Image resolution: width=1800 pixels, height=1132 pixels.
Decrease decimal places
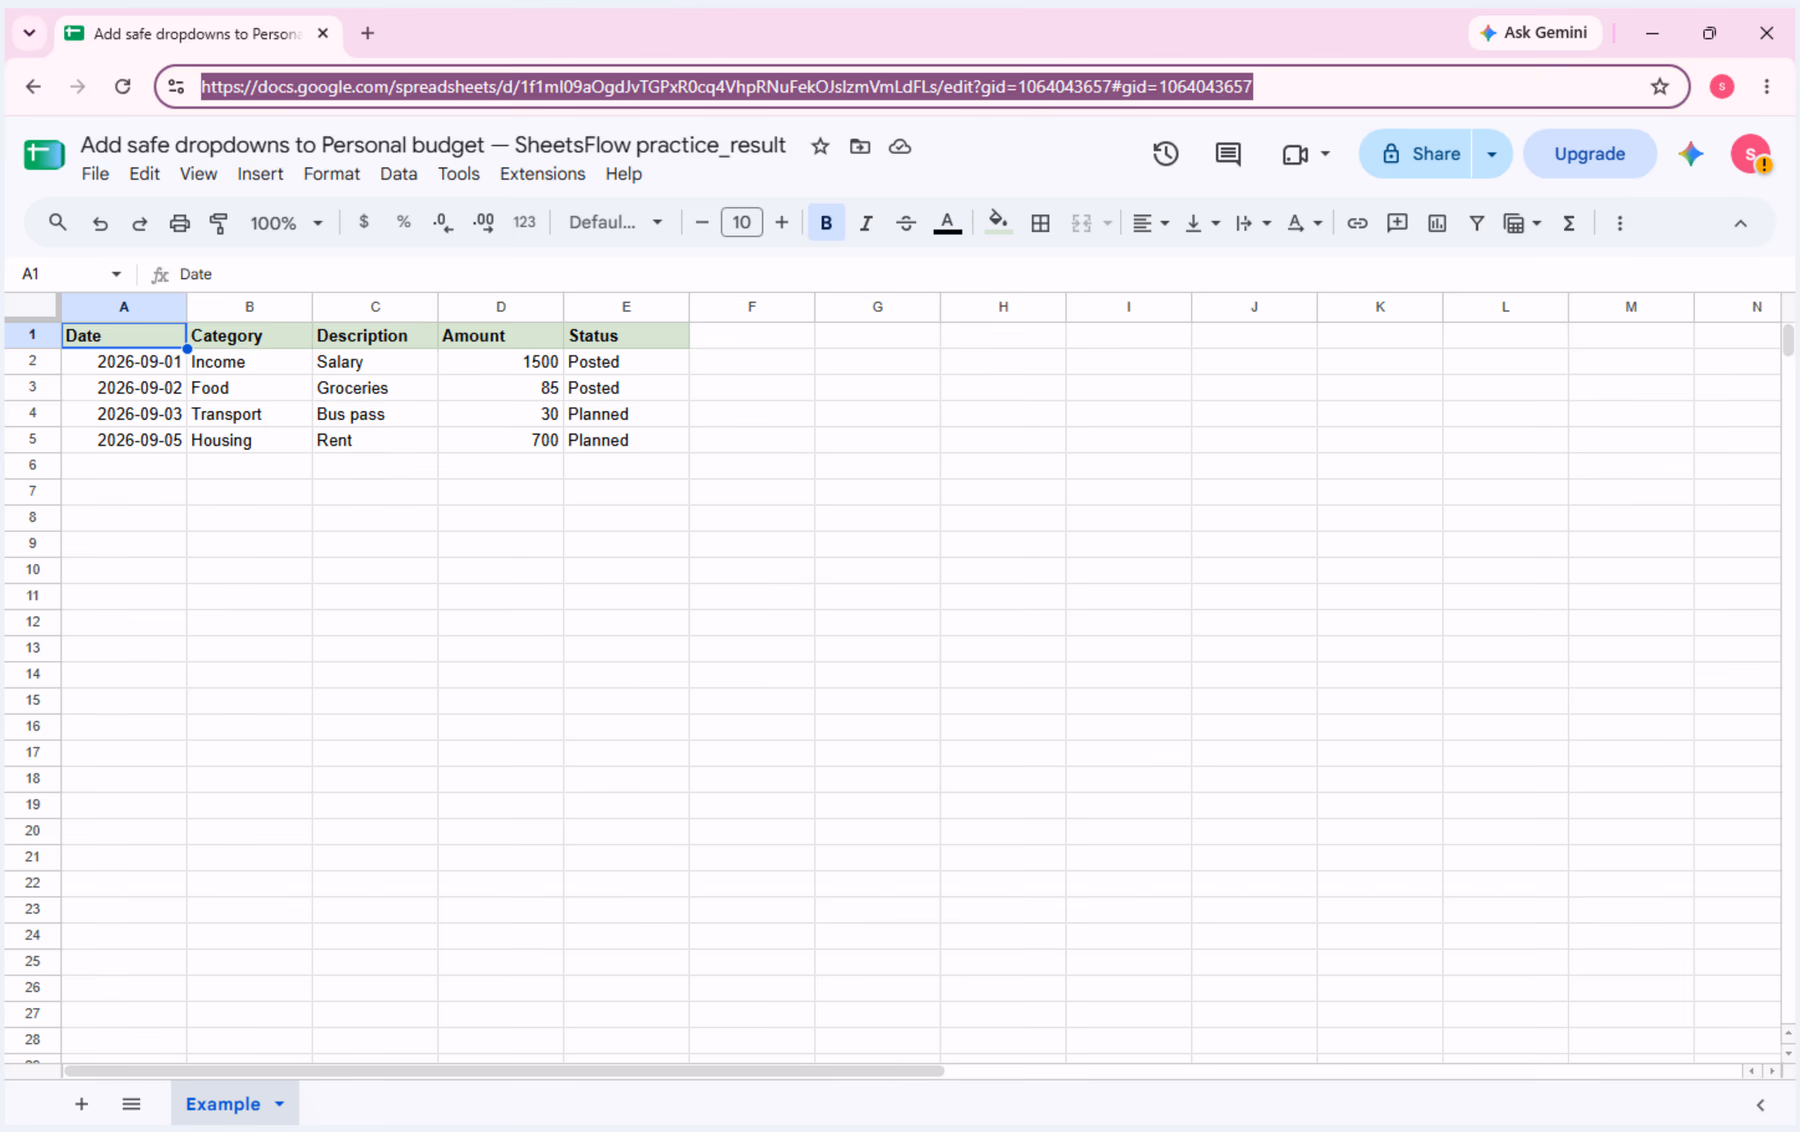pos(443,223)
